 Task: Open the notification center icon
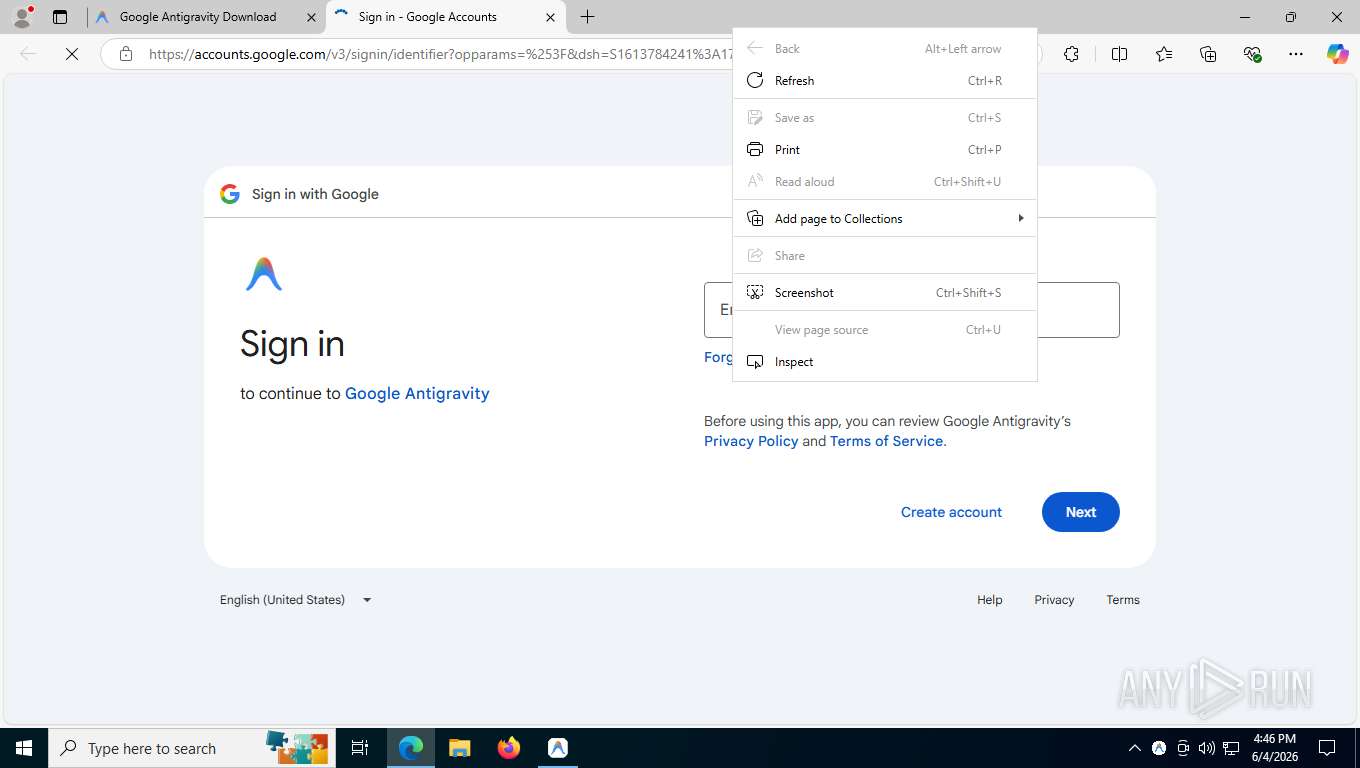click(1327, 748)
